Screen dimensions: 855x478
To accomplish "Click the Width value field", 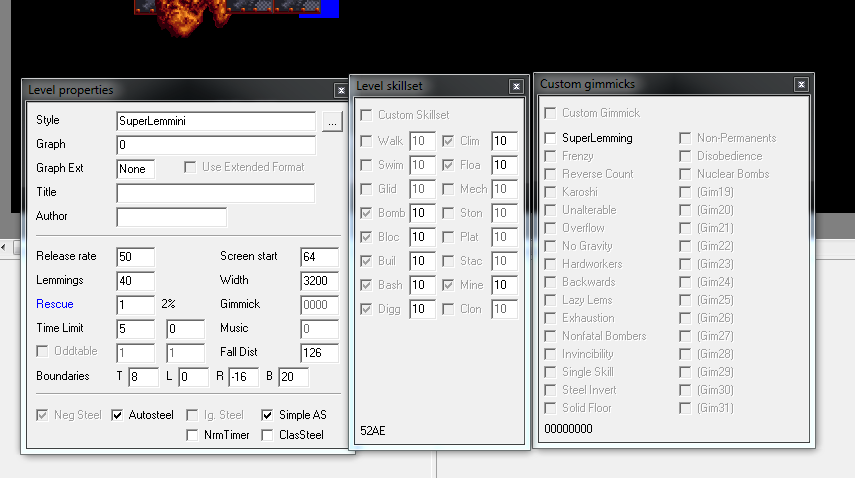I will pyautogui.click(x=319, y=281).
